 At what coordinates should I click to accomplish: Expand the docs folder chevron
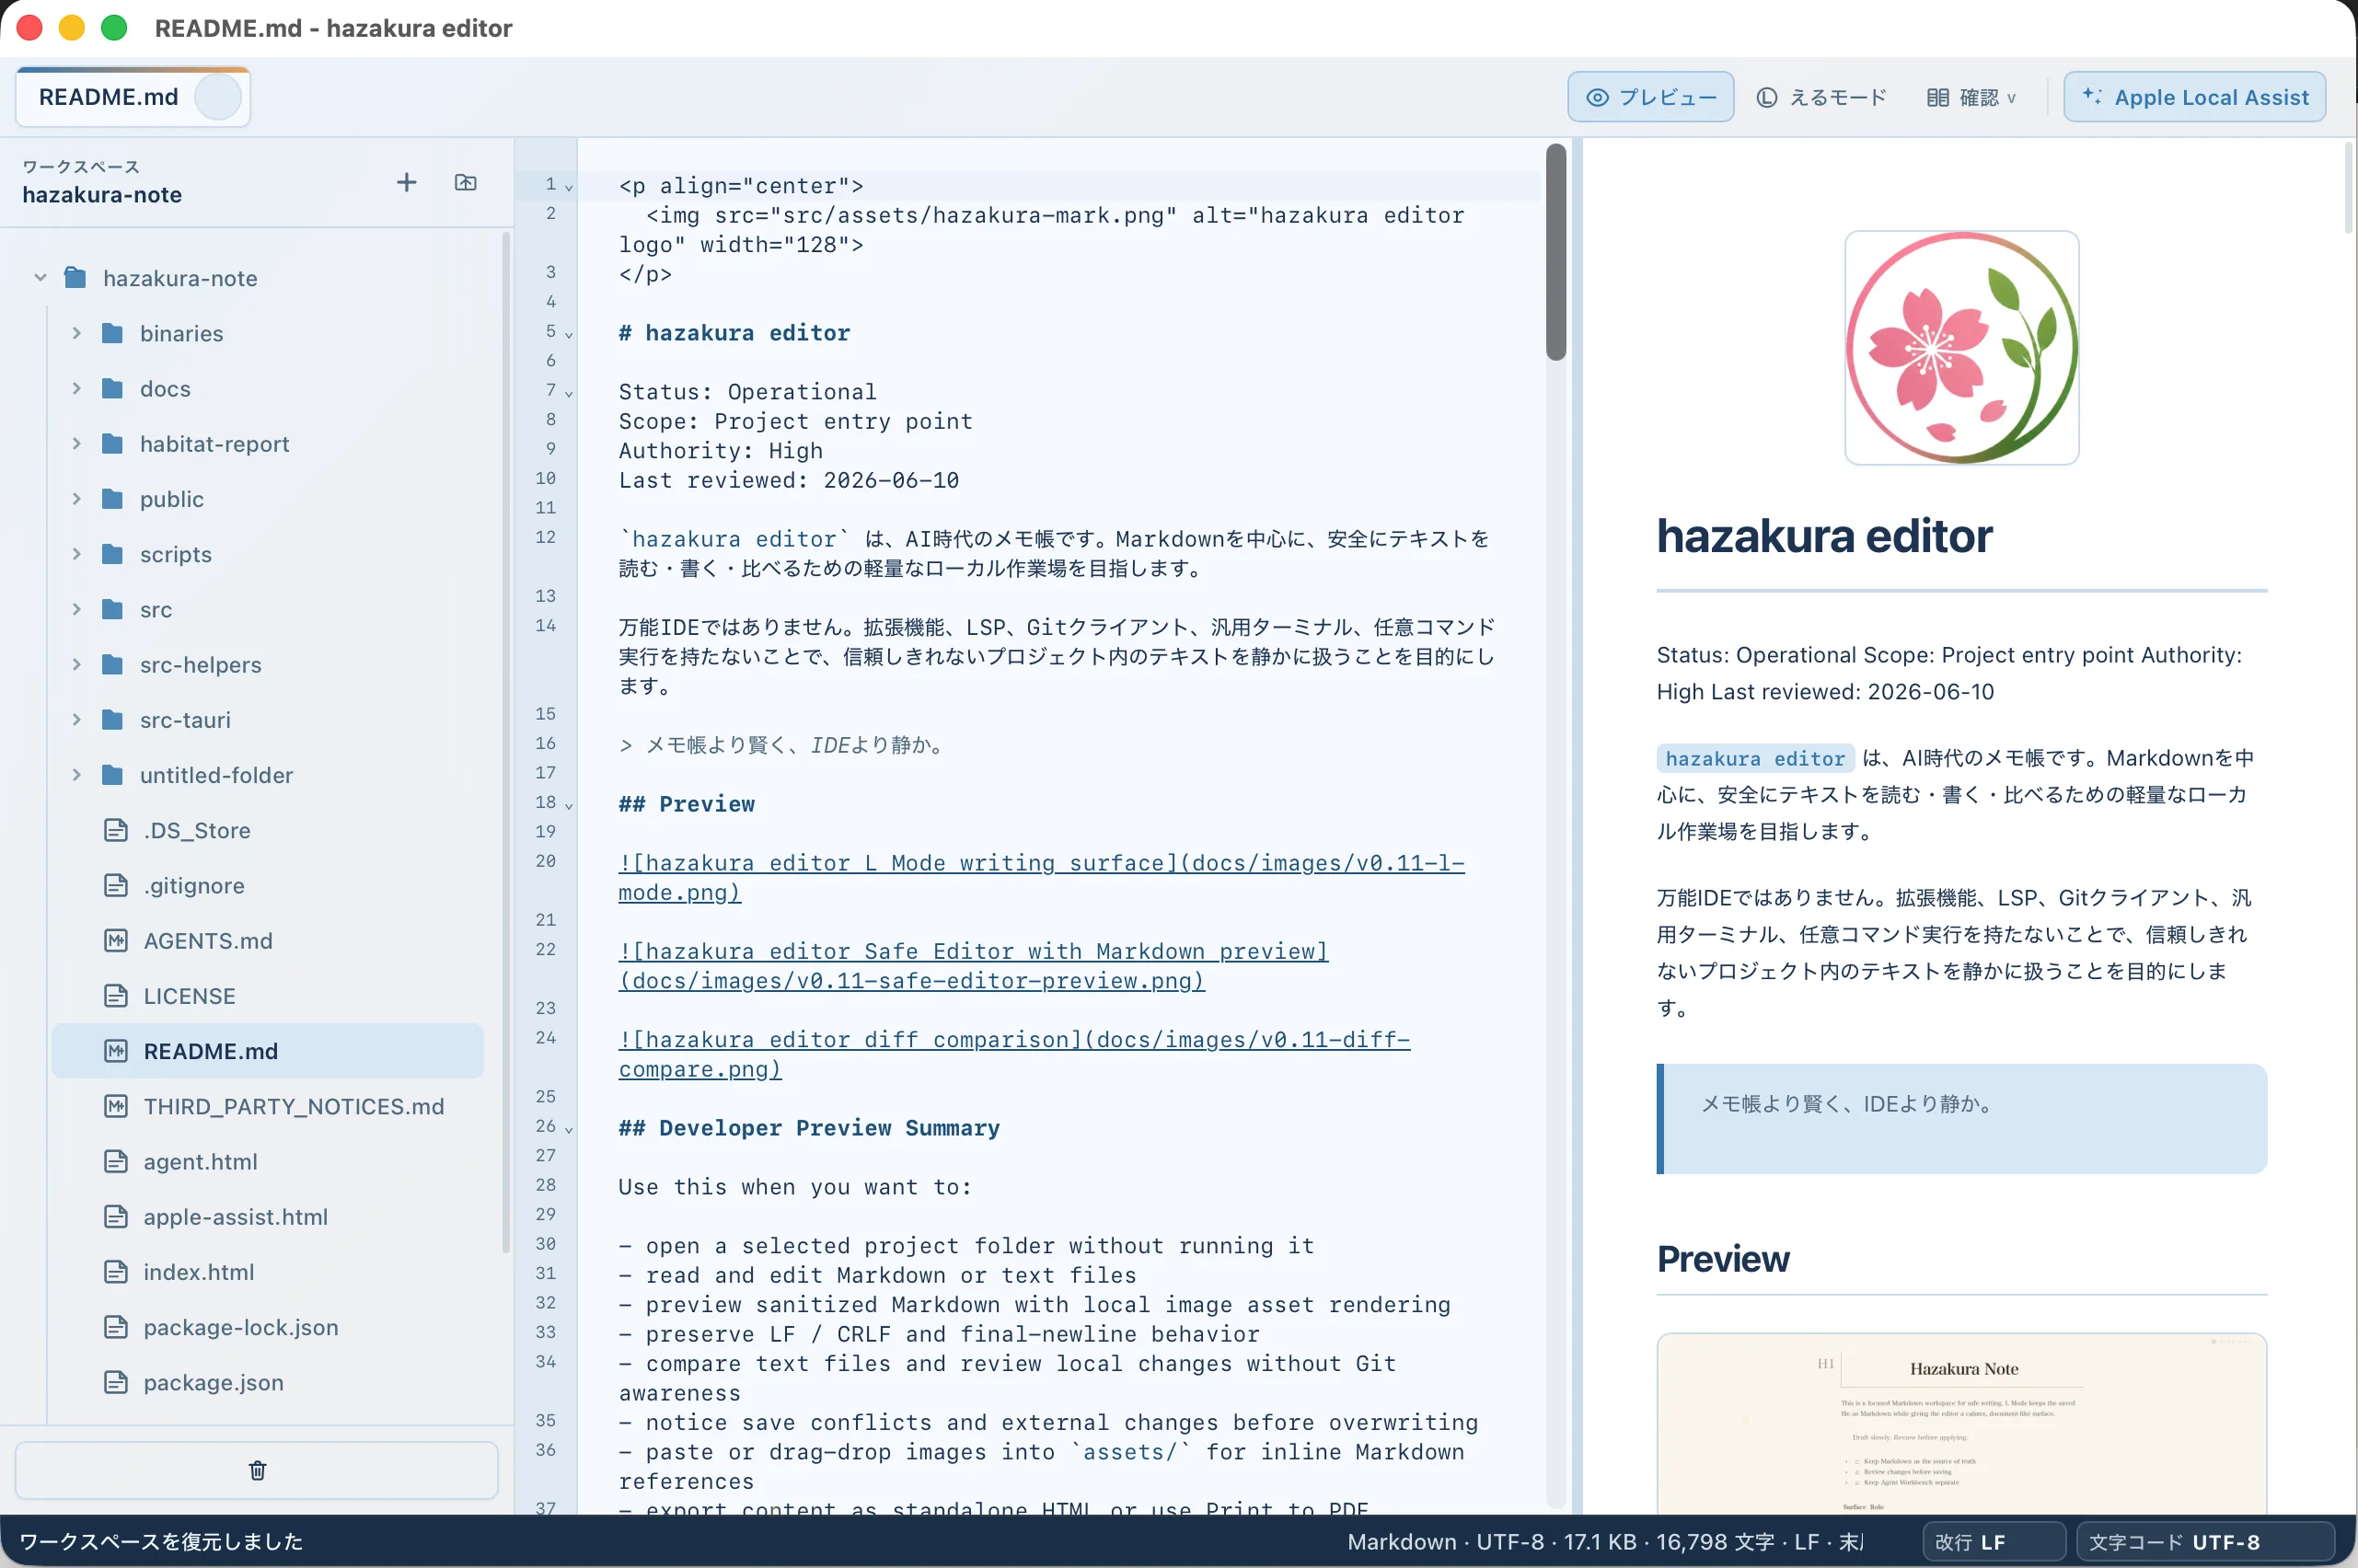pos(76,388)
